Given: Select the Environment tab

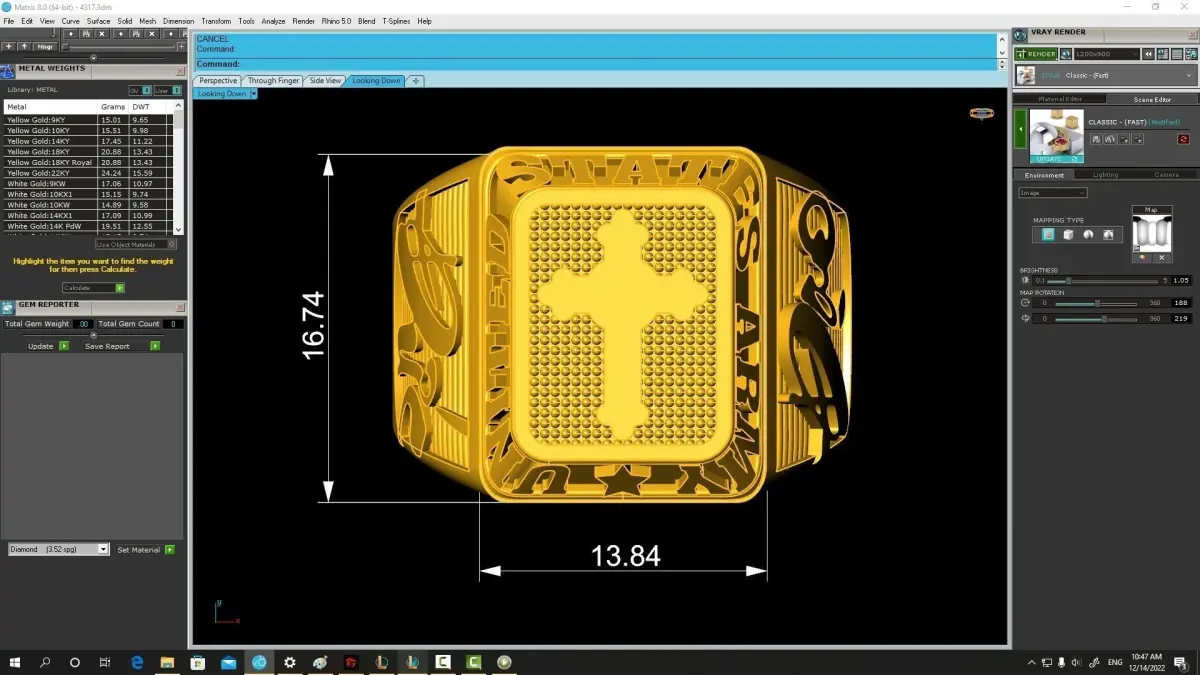Looking at the screenshot, I should tap(1045, 175).
